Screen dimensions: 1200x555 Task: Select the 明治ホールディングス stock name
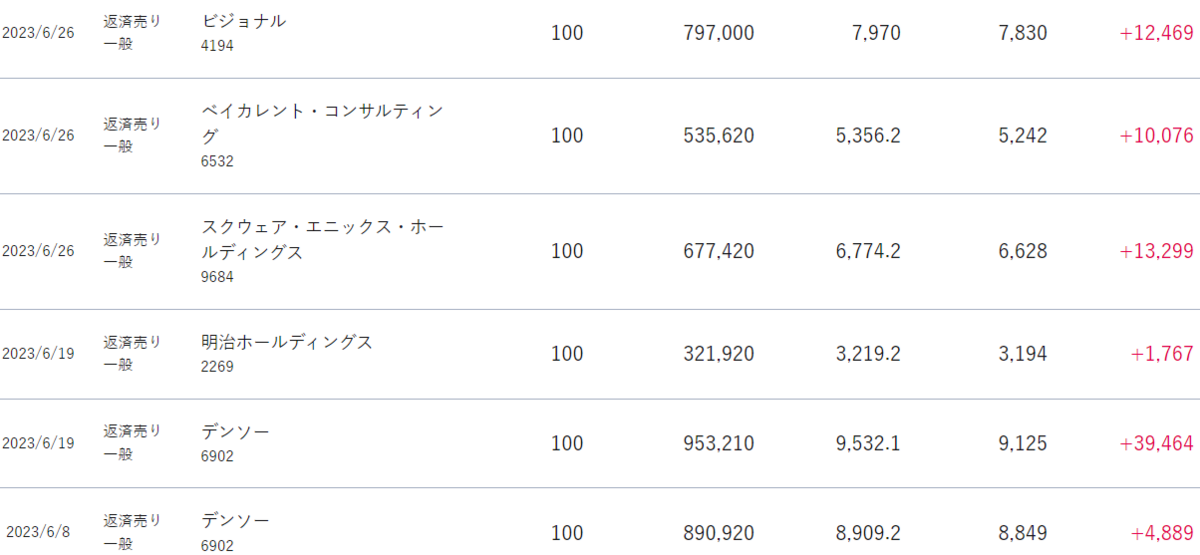[x=287, y=342]
